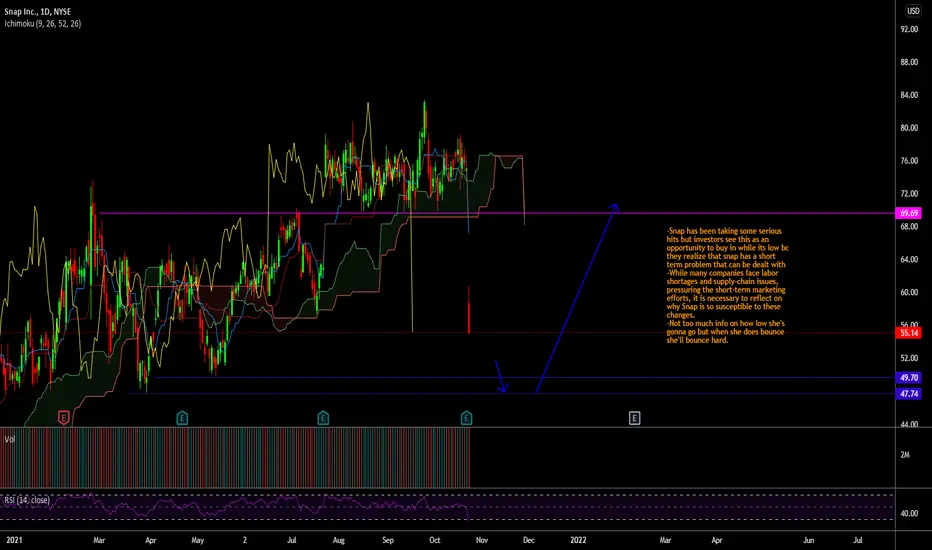Open the earnings marker below late October
The height and width of the screenshot is (550, 932).
coord(467,417)
